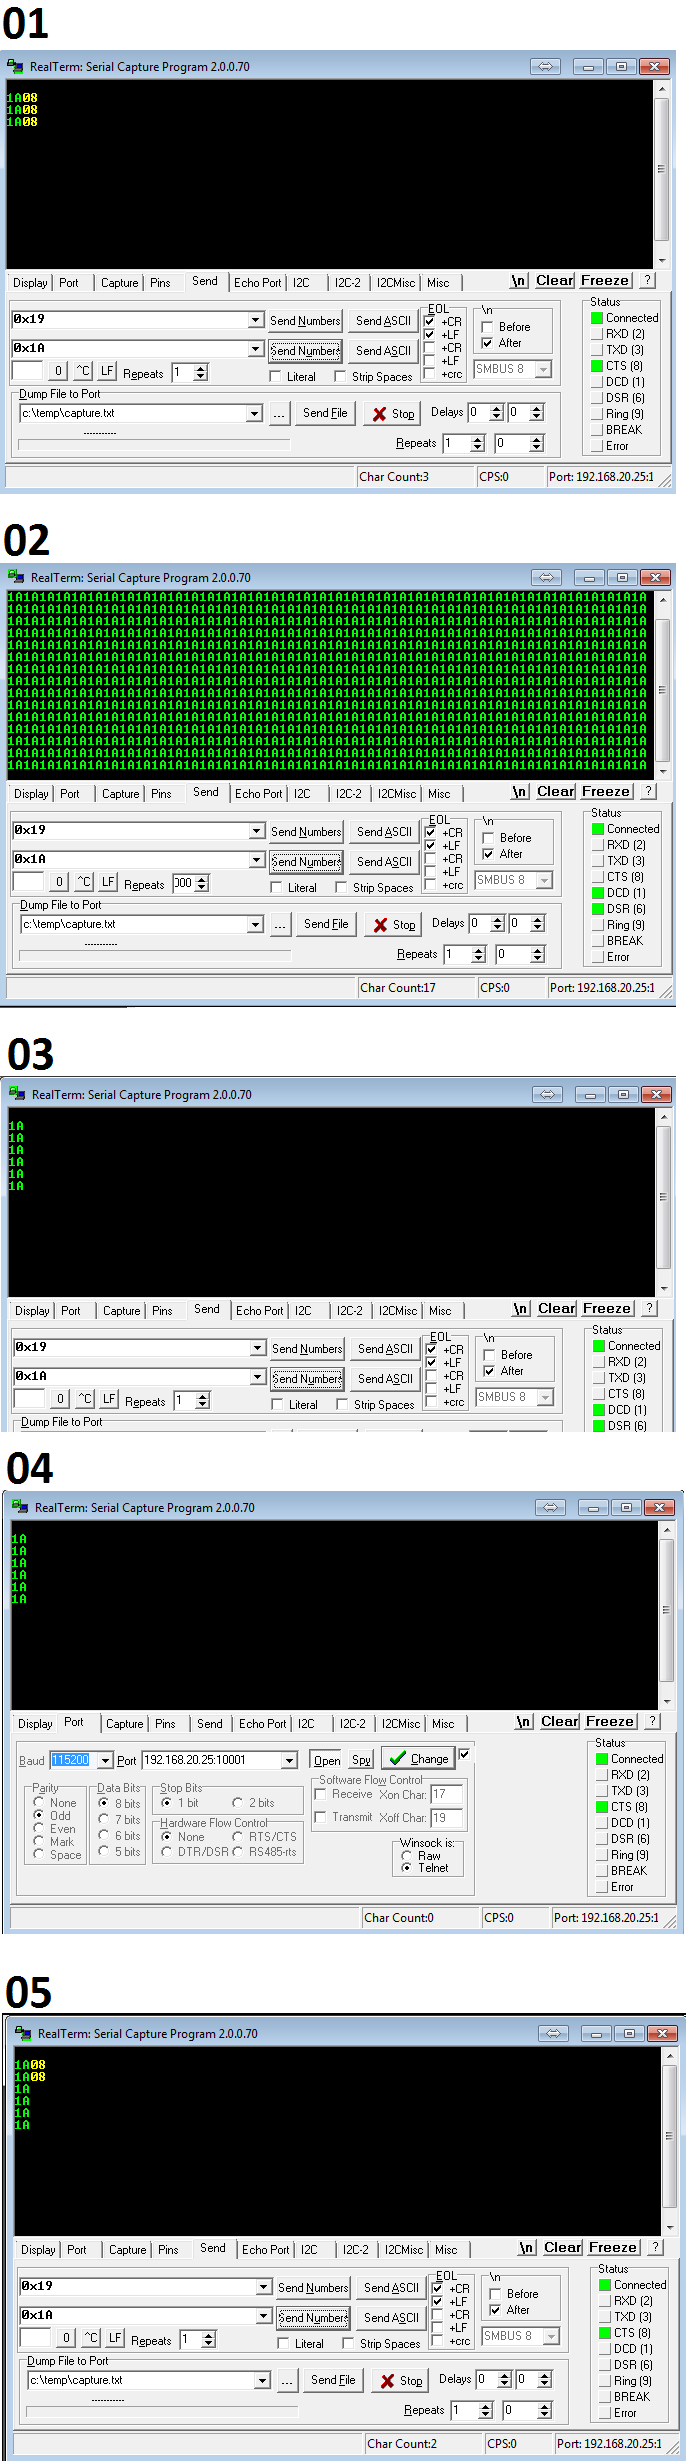The width and height of the screenshot is (686, 2463).
Task: Switch to the Capture tab in screenshot 04
Action: coord(125,1724)
